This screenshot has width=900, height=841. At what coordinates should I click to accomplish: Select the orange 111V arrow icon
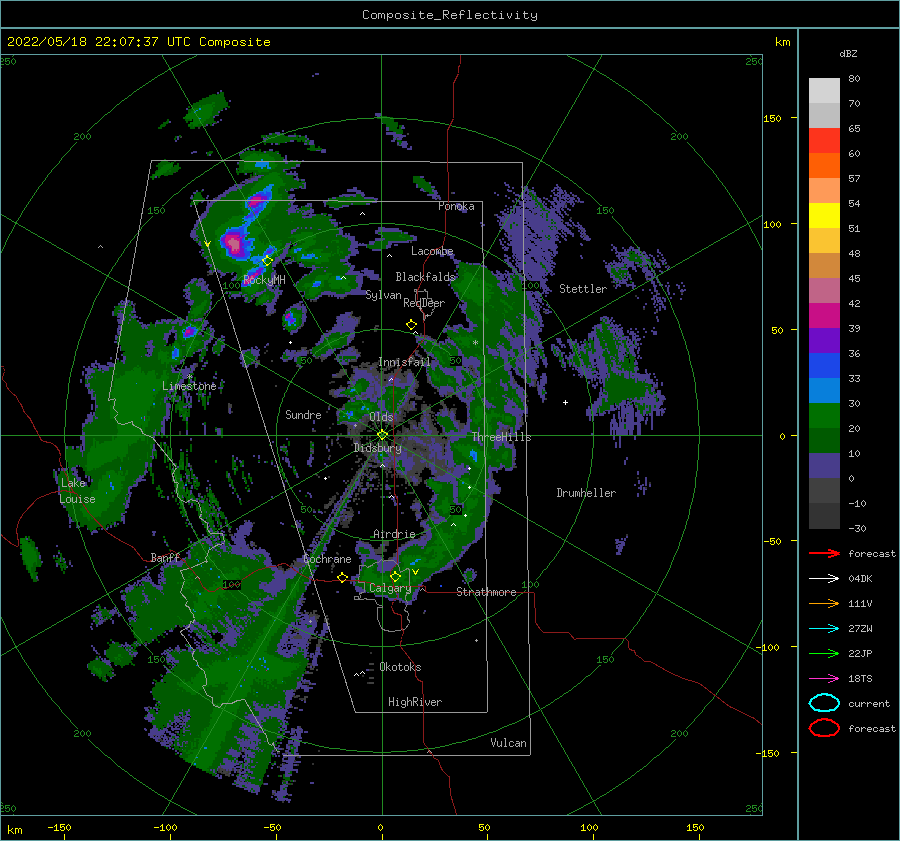pos(824,603)
